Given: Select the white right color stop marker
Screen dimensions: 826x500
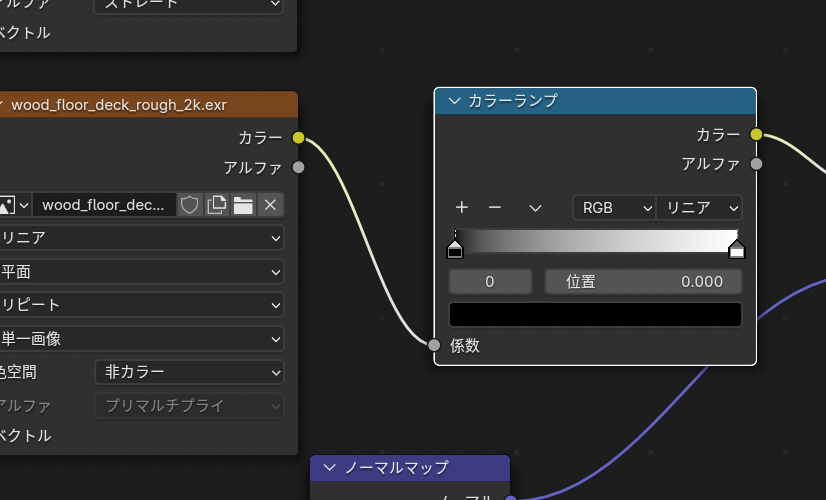Looking at the screenshot, I should click(737, 247).
